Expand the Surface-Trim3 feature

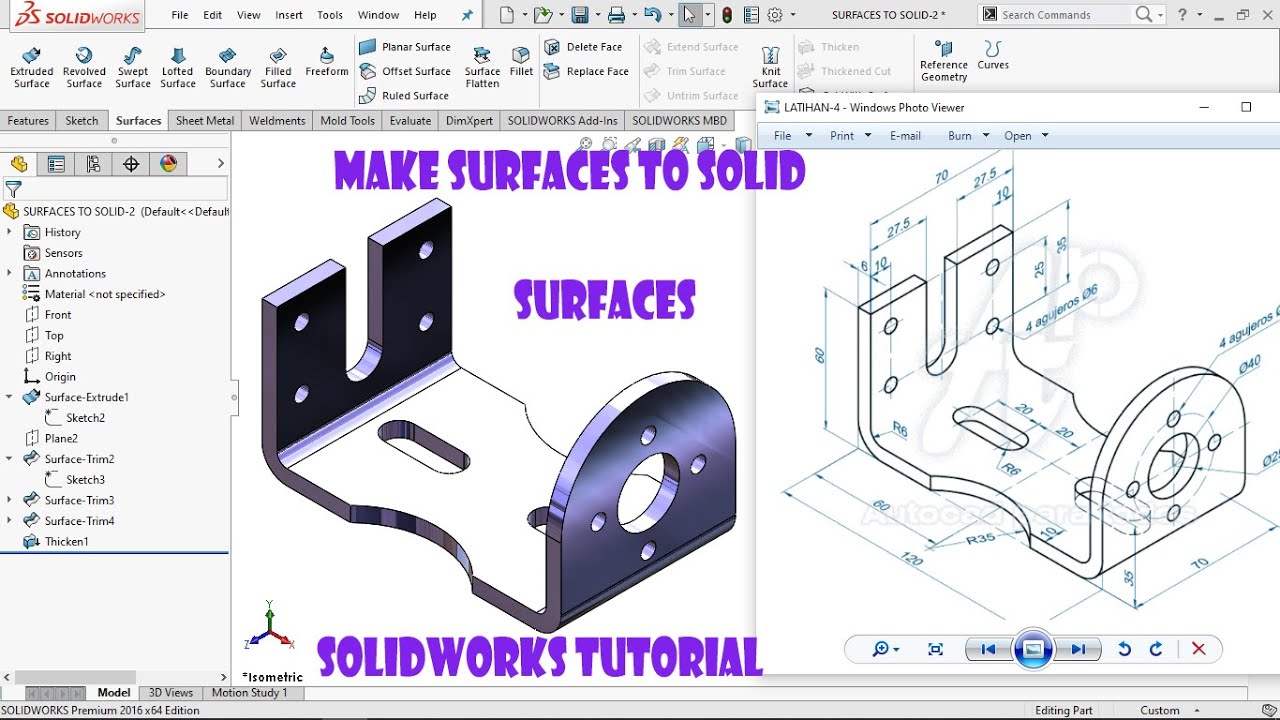(9, 500)
